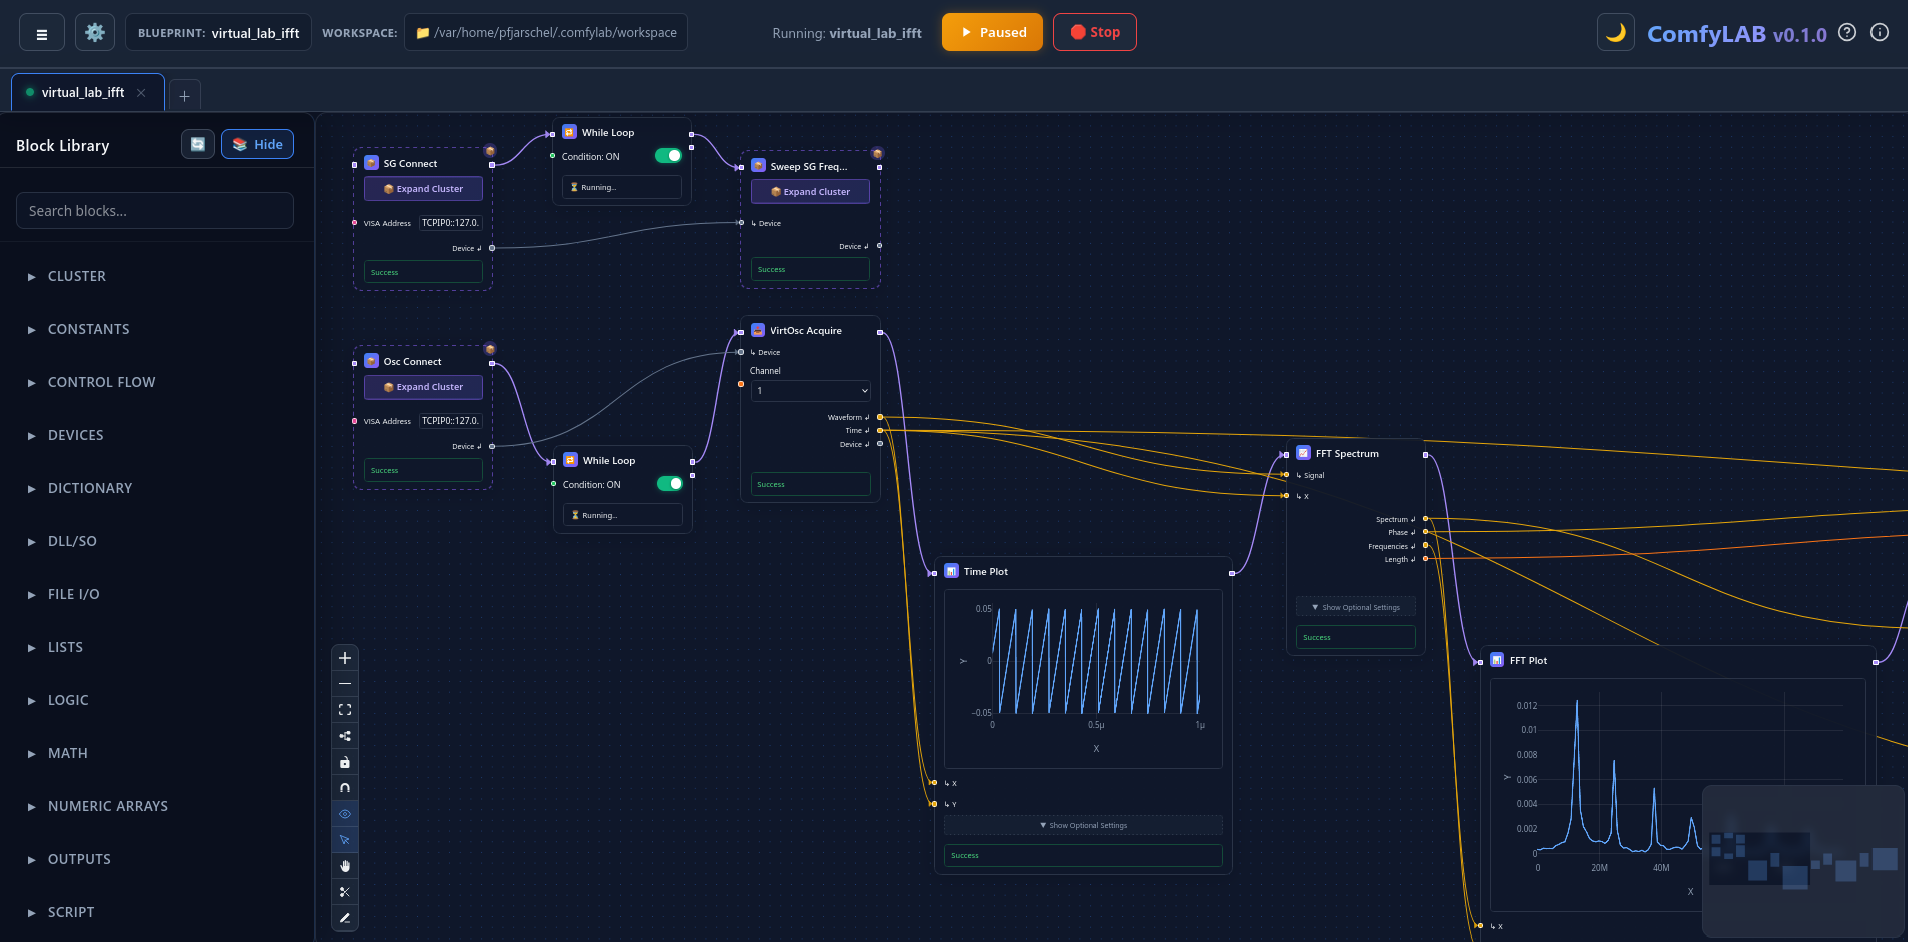Image resolution: width=1908 pixels, height=942 pixels.
Task: Click the Search blocks input field
Action: tap(155, 211)
